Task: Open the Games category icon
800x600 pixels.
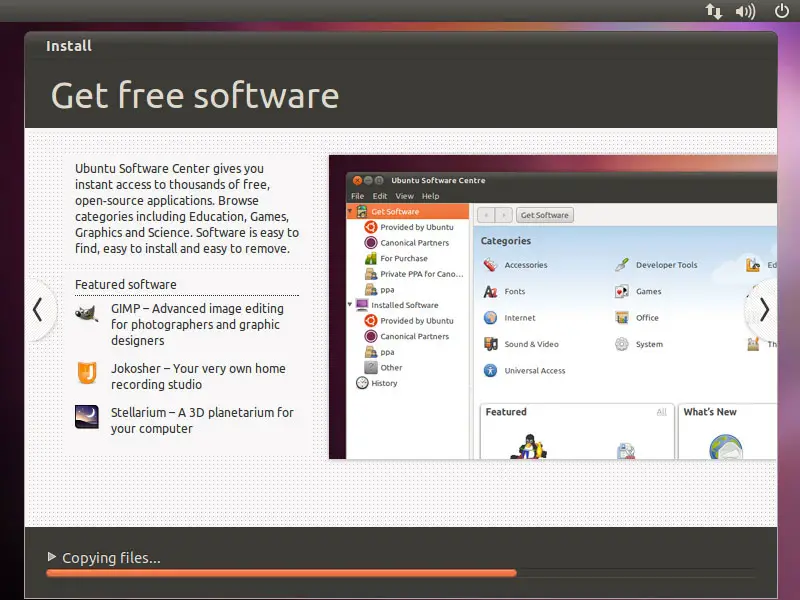Action: 621,291
